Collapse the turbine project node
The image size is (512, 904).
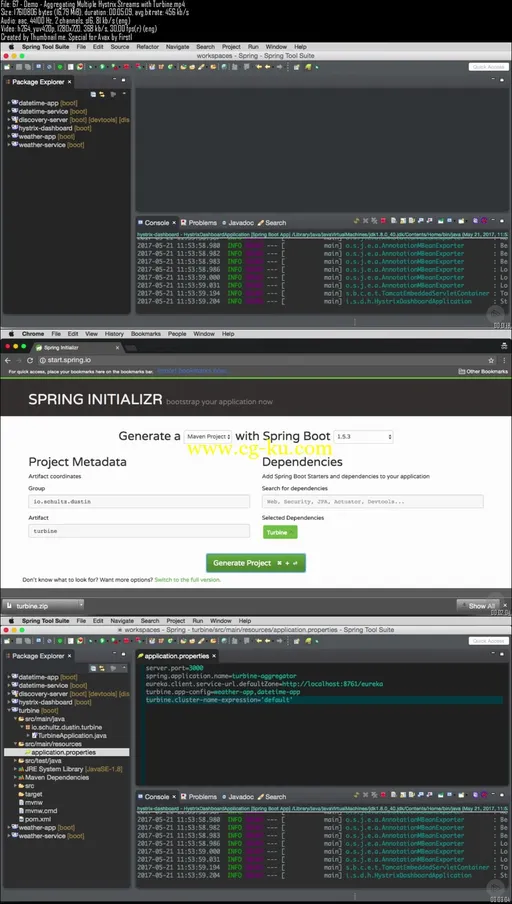point(9,711)
